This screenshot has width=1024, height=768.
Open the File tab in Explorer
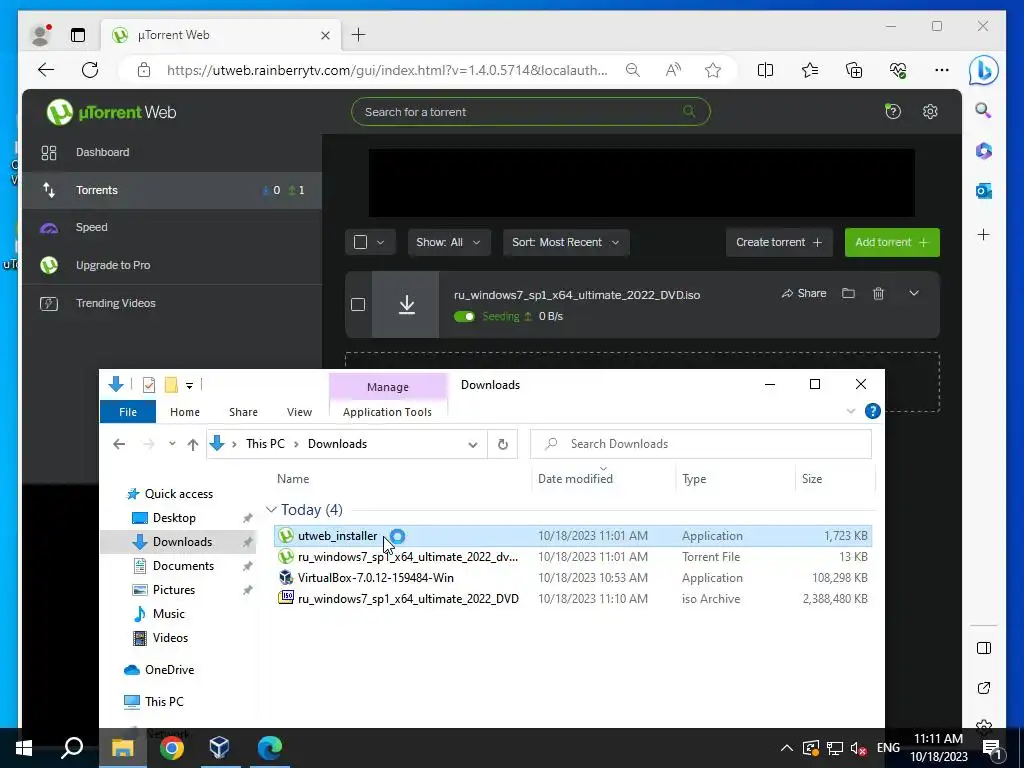click(128, 412)
